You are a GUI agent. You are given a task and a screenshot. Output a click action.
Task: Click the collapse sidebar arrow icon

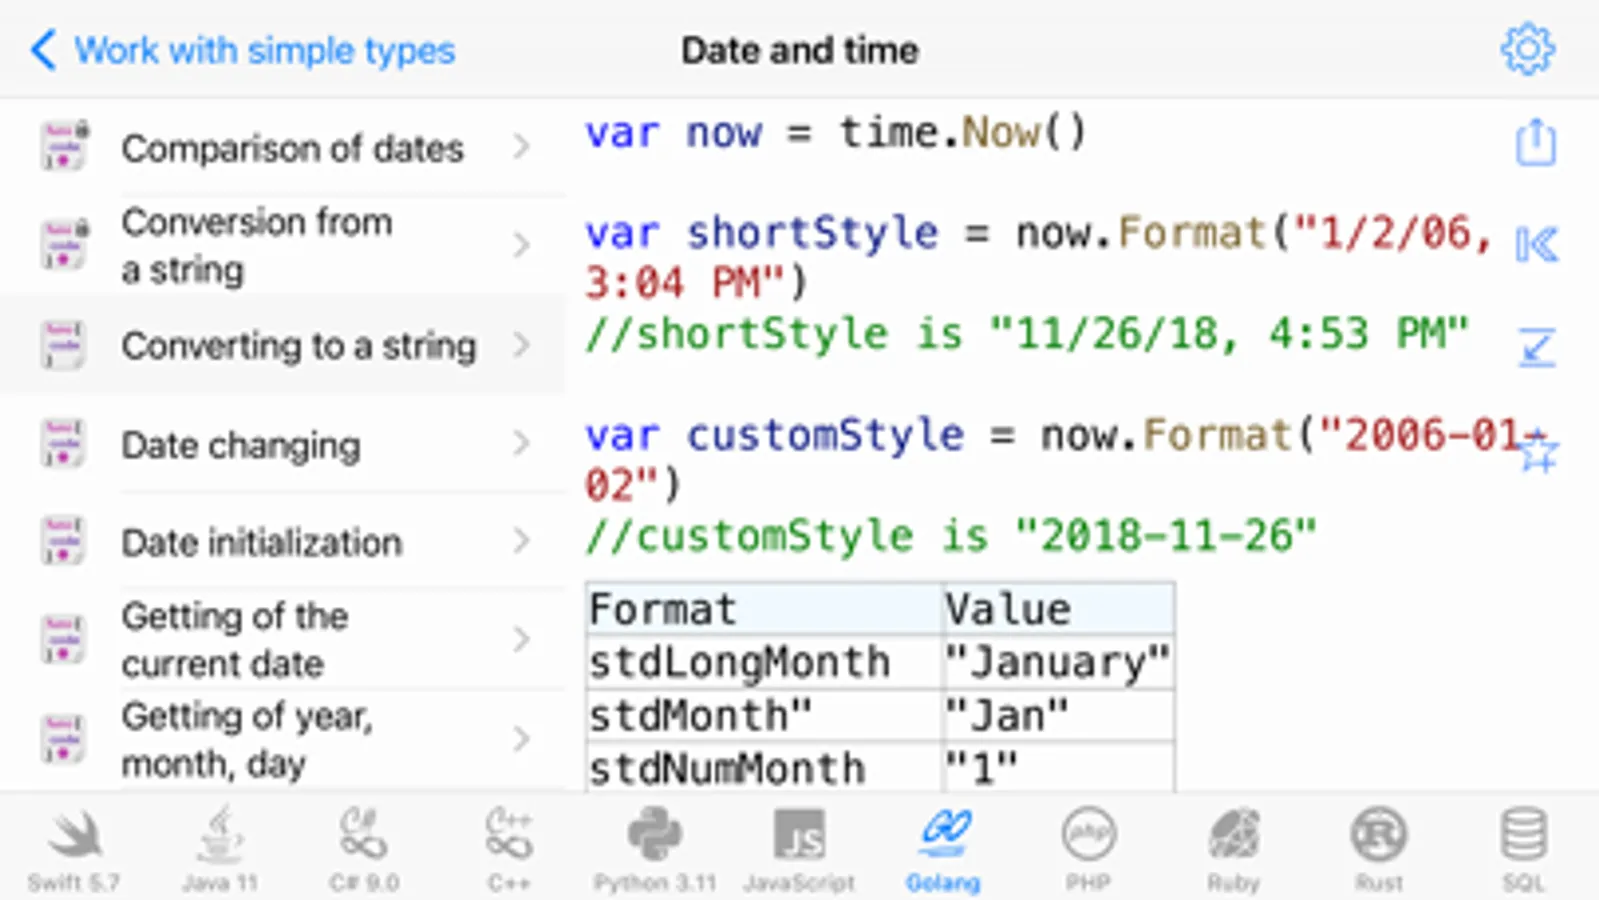(1536, 244)
